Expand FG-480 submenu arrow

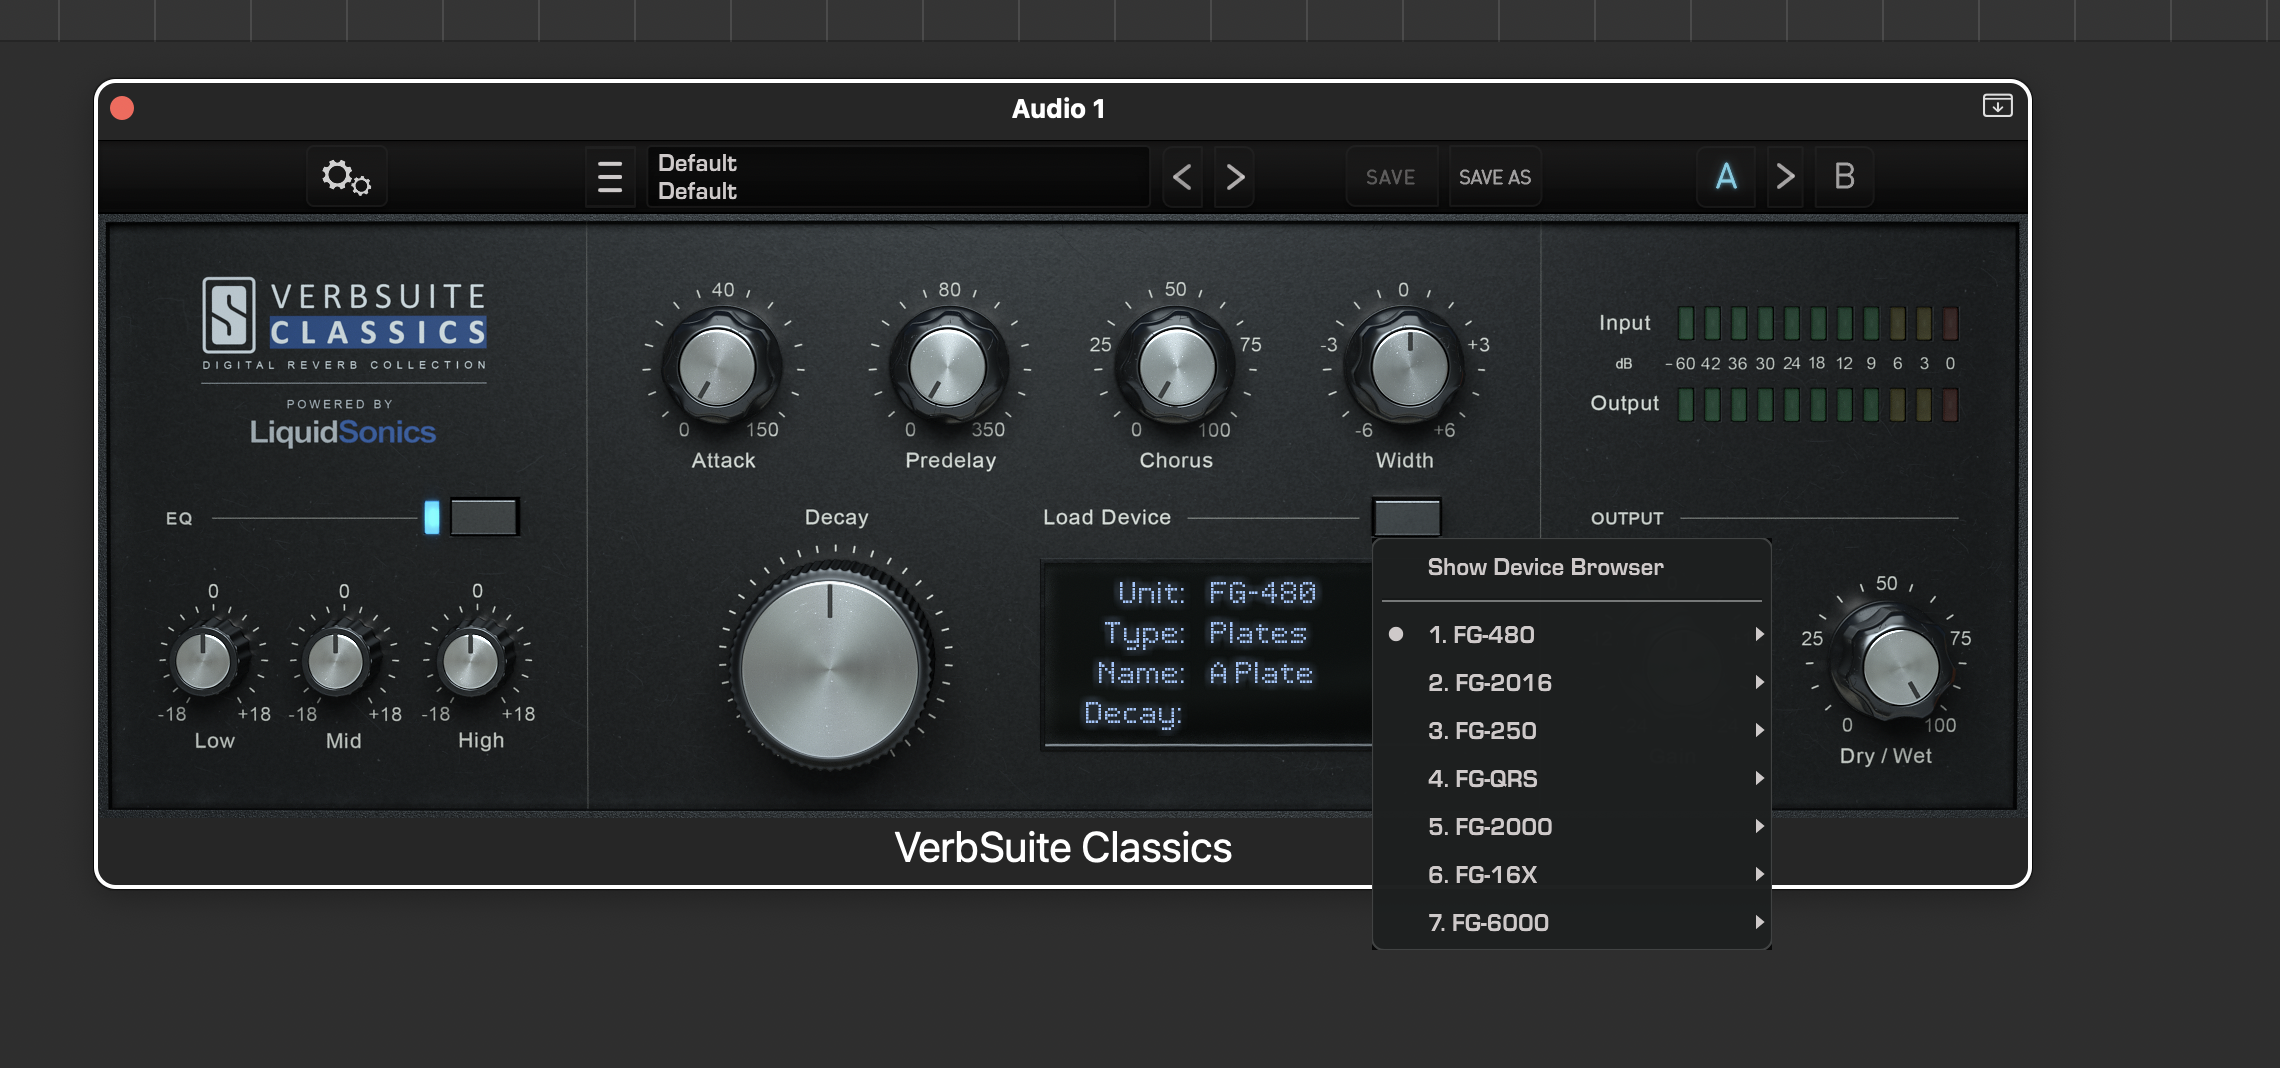coord(1759,634)
